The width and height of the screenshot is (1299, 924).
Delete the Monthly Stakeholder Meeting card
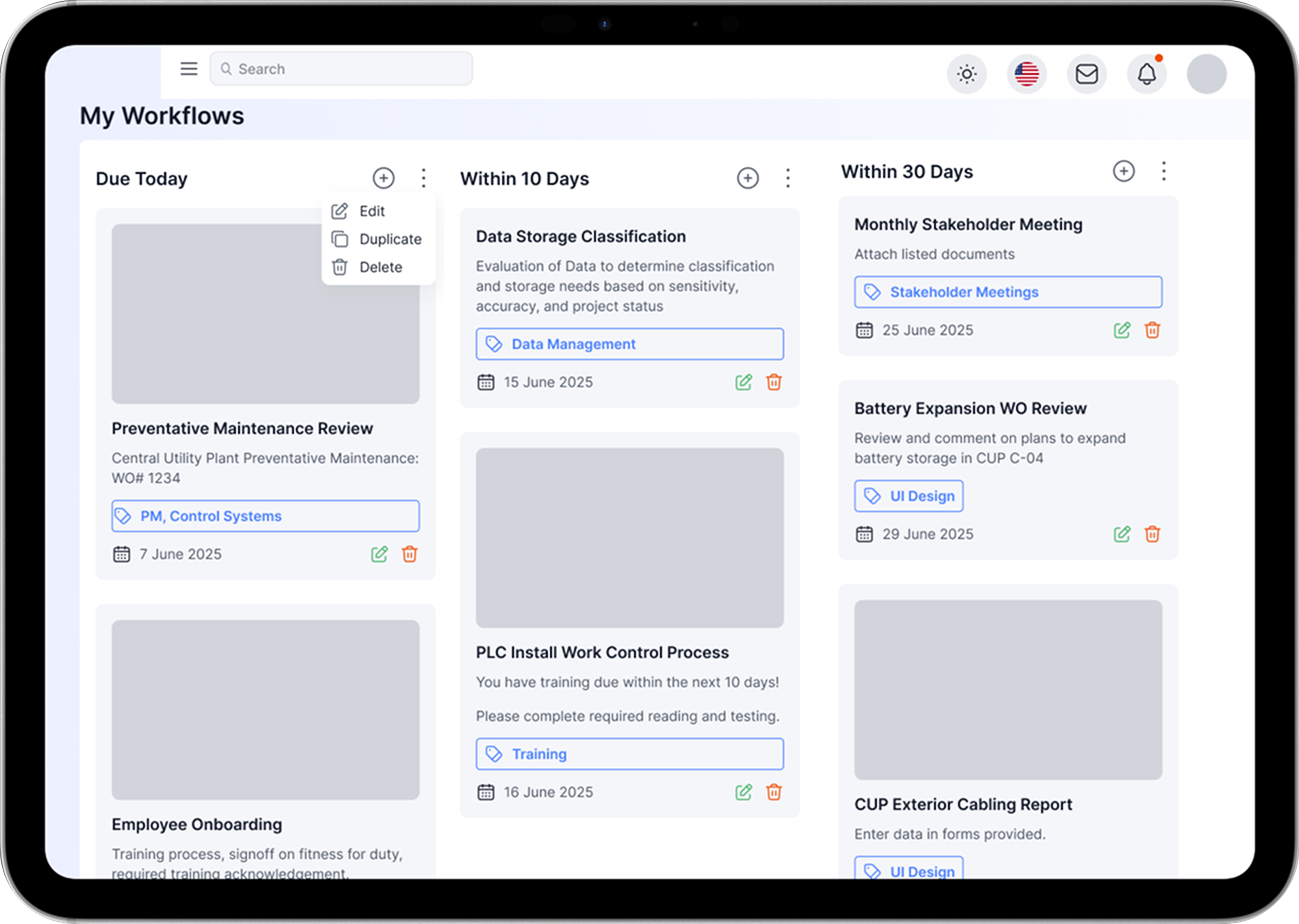pos(1152,330)
